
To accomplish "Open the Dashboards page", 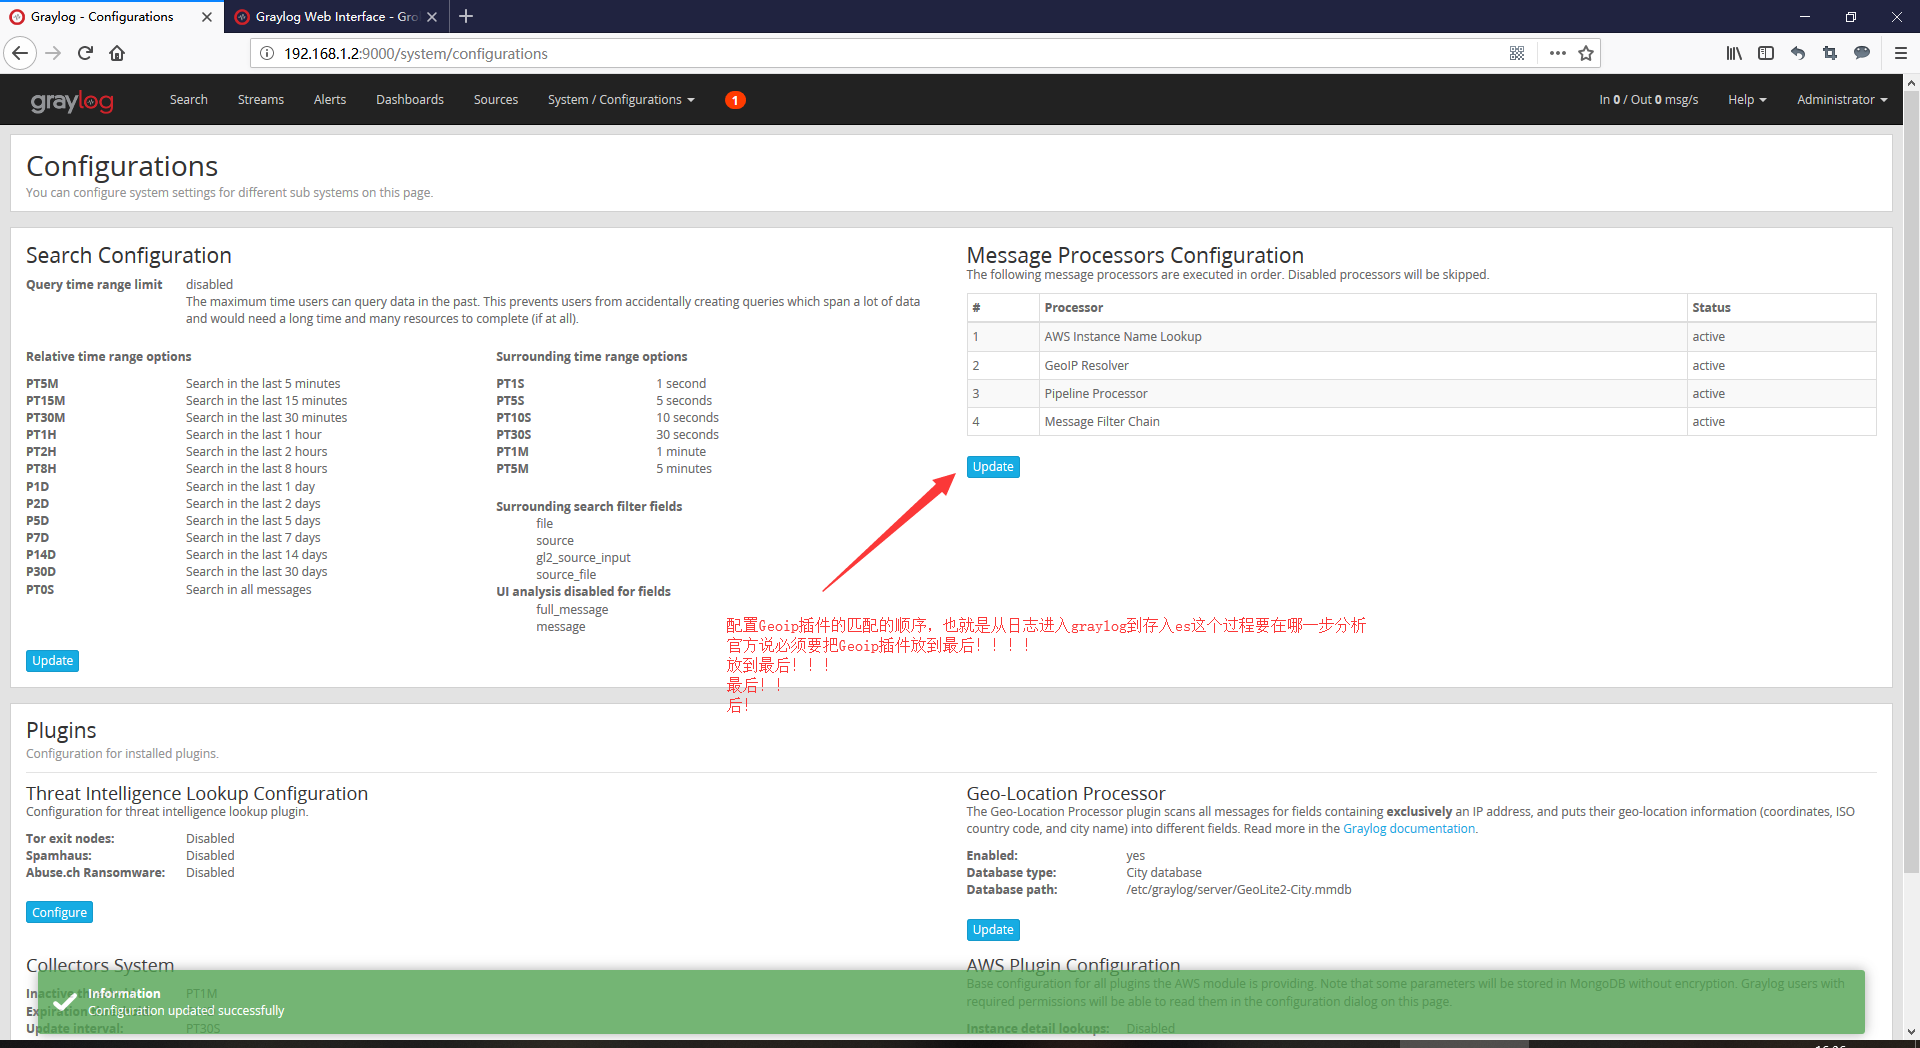I will (410, 100).
